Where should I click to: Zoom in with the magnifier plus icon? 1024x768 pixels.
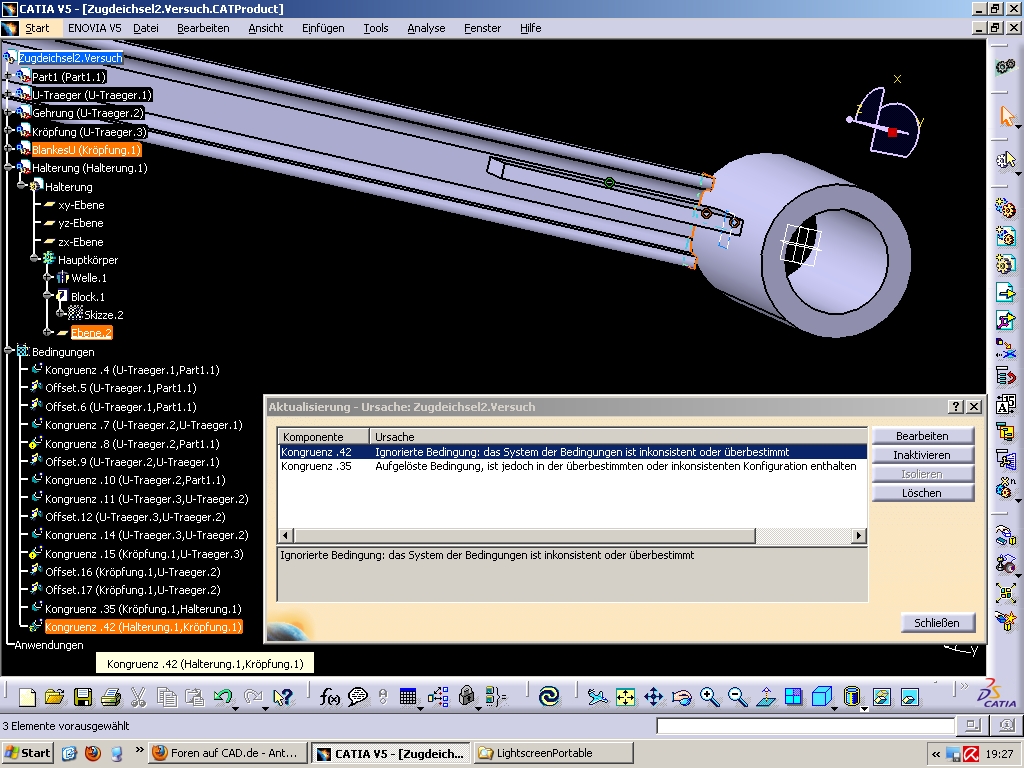pos(709,697)
